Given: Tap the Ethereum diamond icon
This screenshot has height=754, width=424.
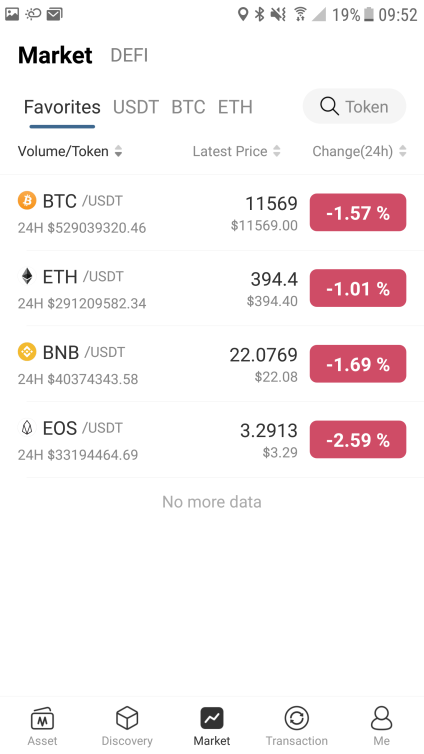Looking at the screenshot, I should 27,276.
